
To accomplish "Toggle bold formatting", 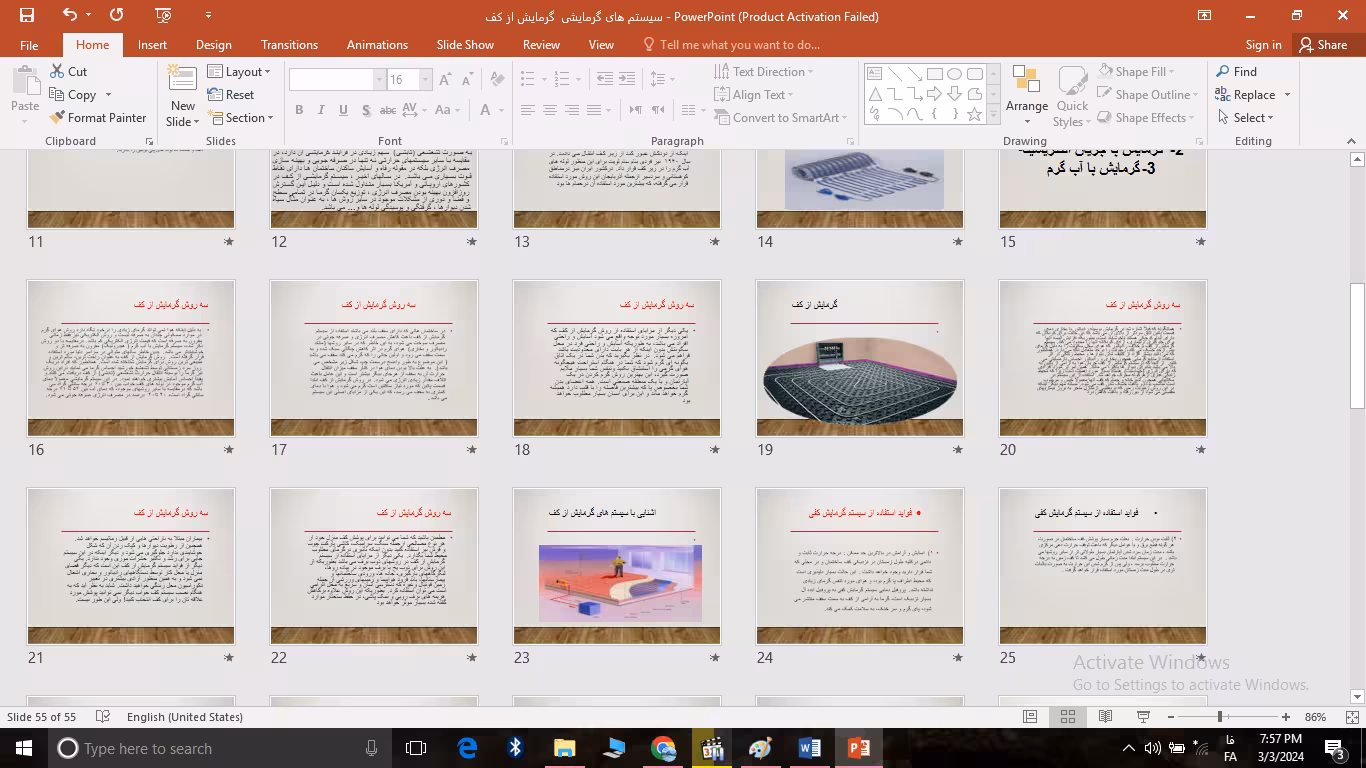I will click(x=299, y=110).
